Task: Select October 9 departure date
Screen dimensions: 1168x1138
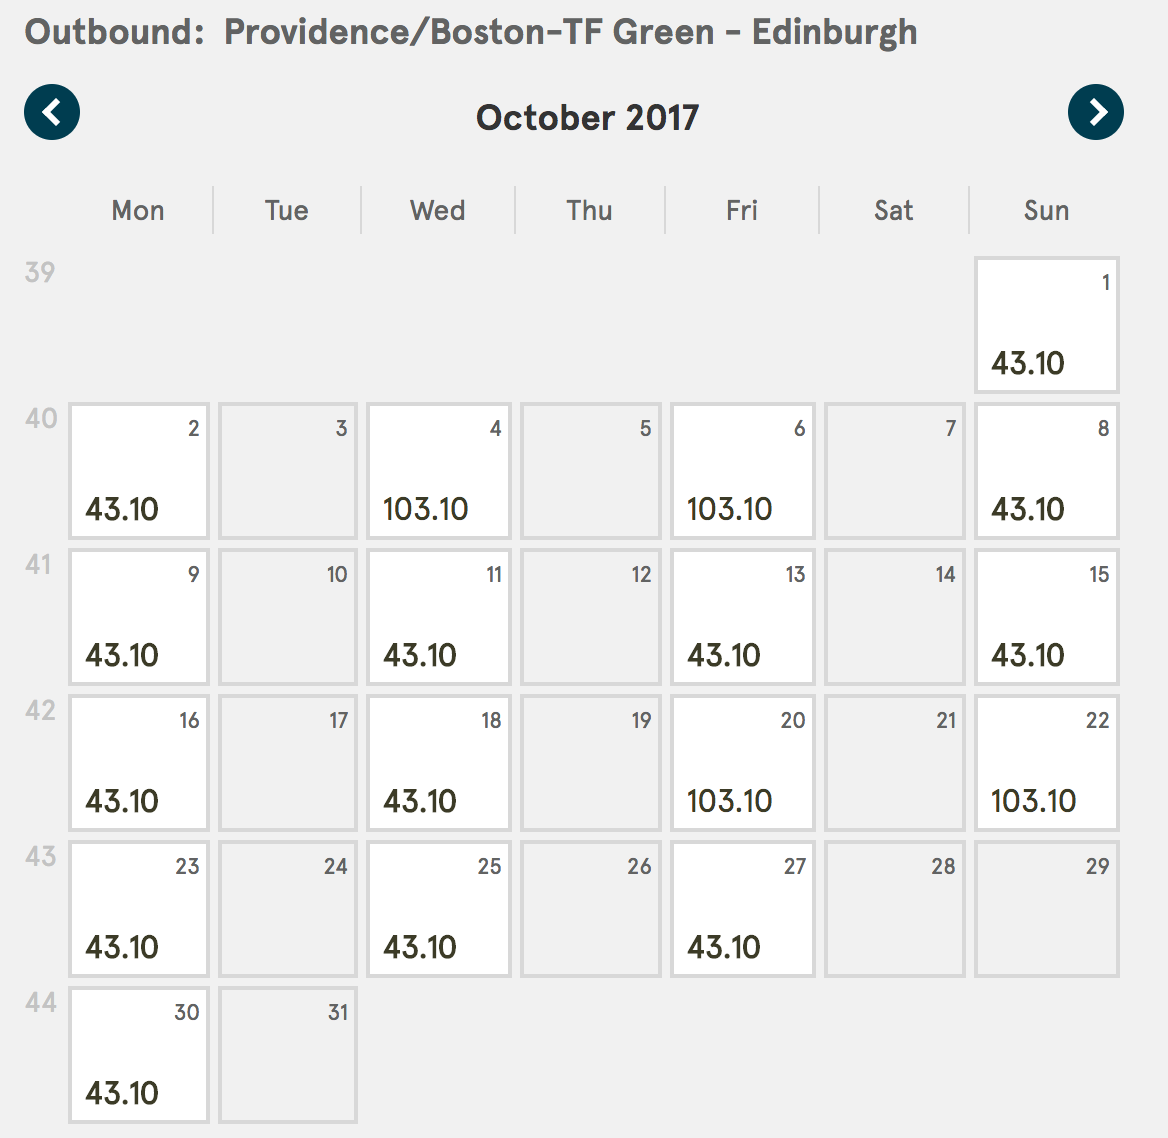Action: click(139, 617)
